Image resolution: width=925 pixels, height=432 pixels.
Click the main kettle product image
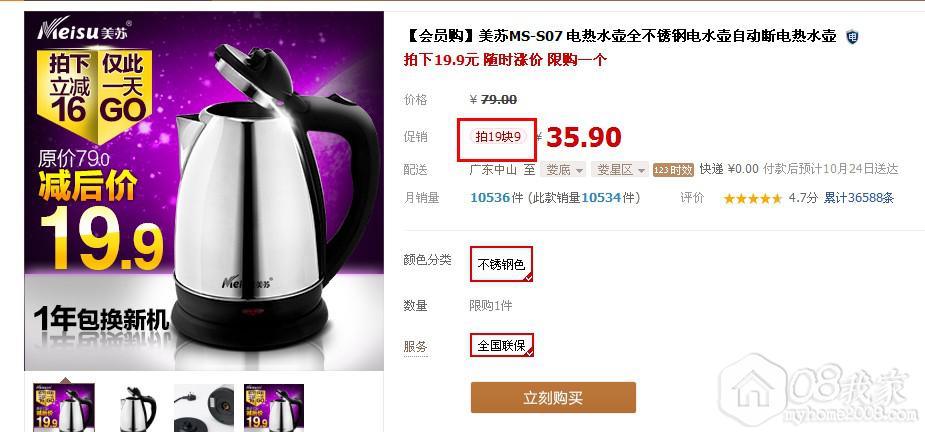click(204, 191)
